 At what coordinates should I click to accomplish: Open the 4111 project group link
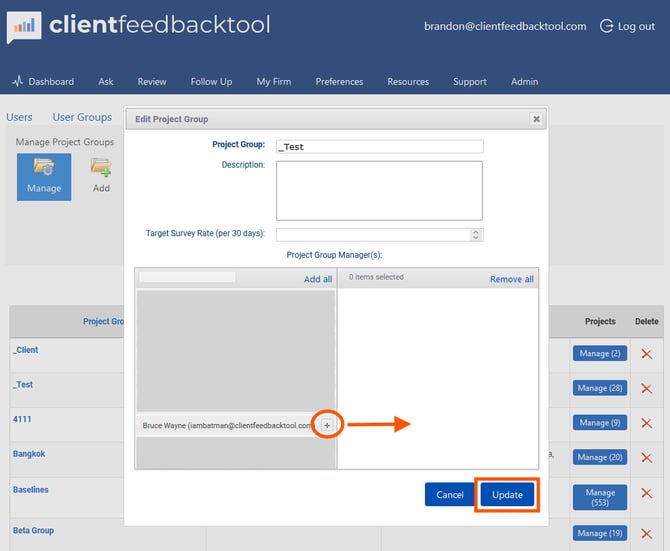22,419
